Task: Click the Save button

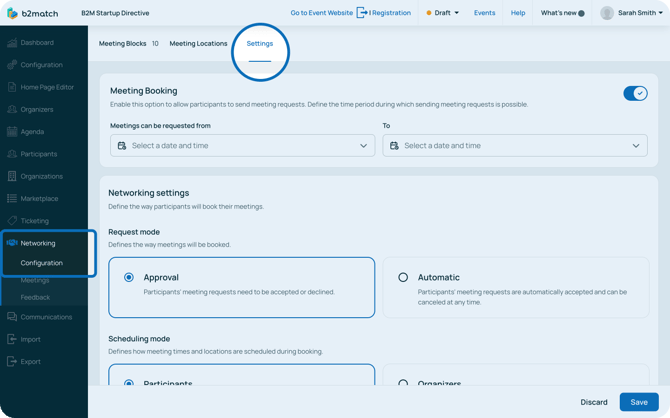Action: point(639,402)
